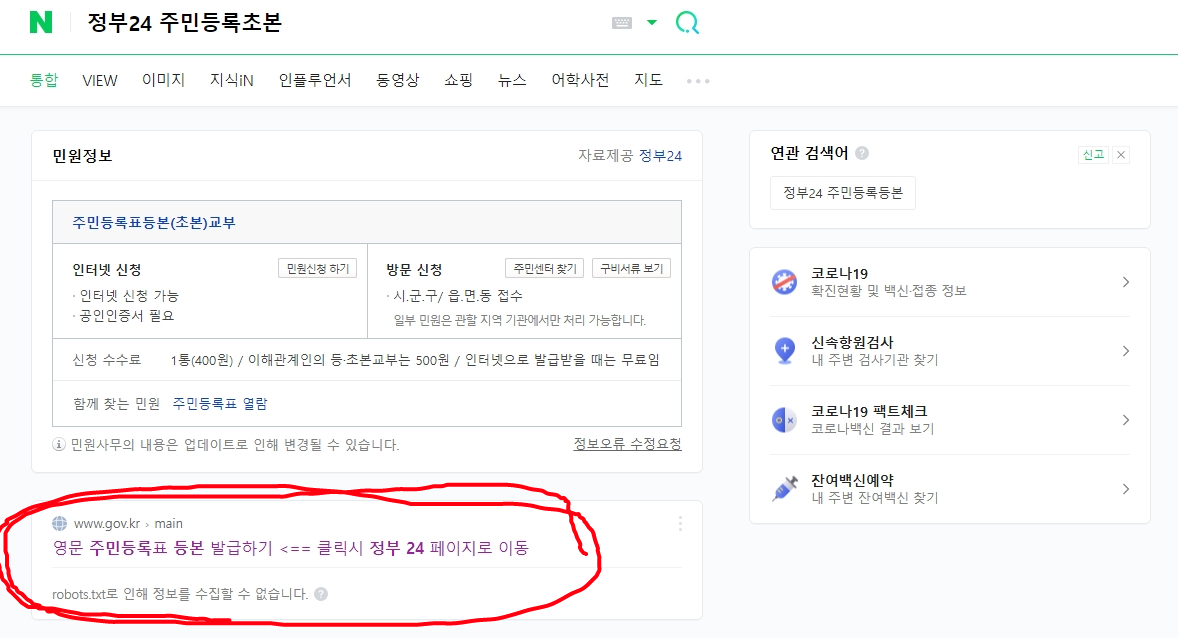Click robots.txt로 인해 정보를 수집할 수 없습니다 text
This screenshot has width=1178, height=638.
[180, 594]
